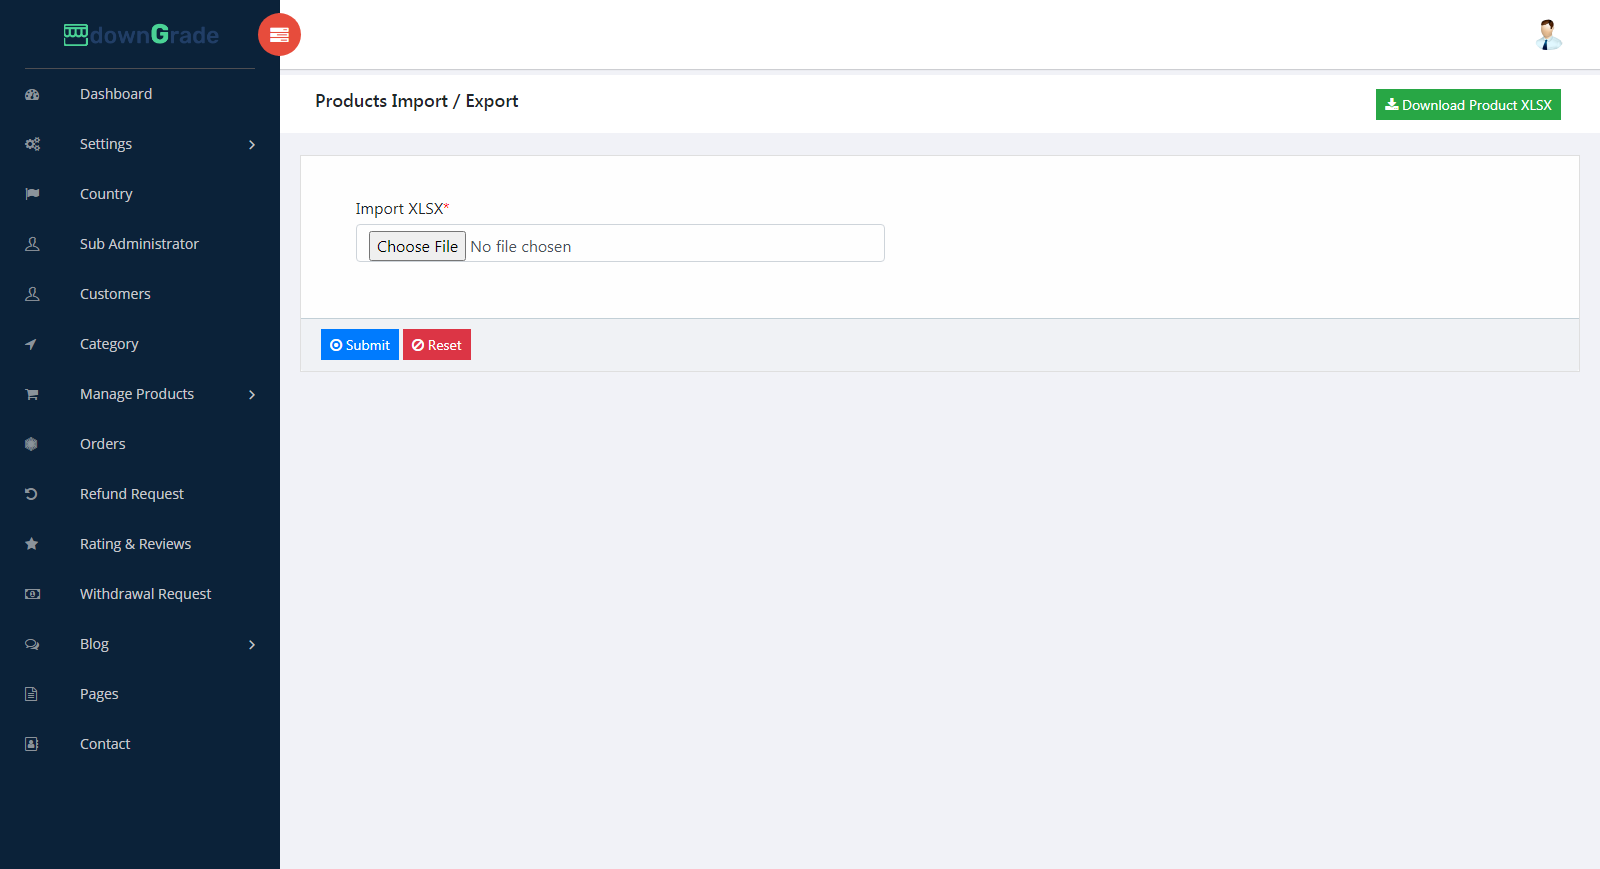Click the Manage Products cart icon
This screenshot has width=1600, height=869.
(x=32, y=394)
